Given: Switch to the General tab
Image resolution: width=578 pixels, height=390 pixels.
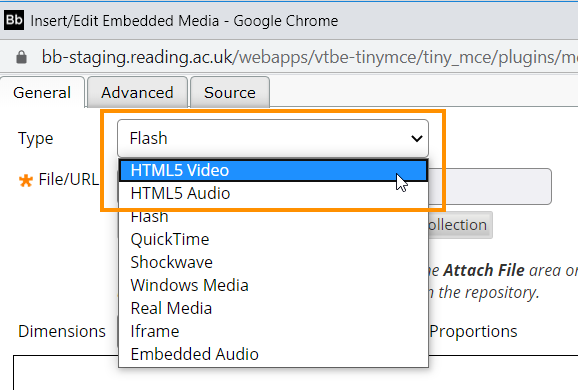Looking at the screenshot, I should (x=42, y=92).
